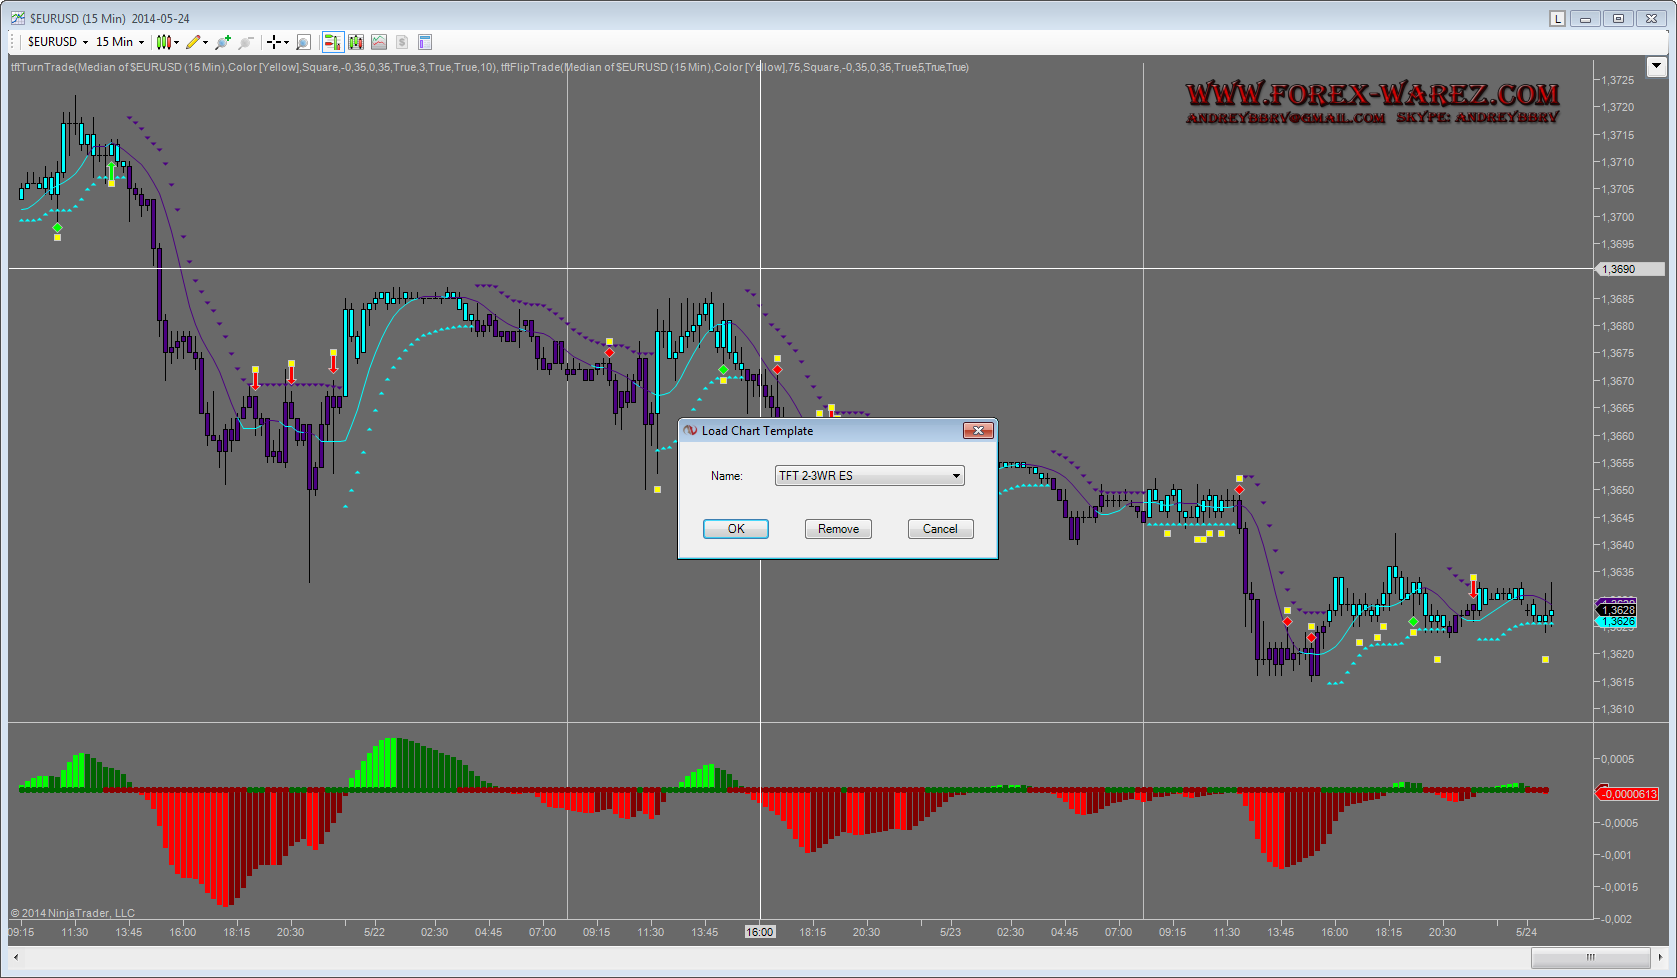
Task: Open the zoom frame magnifier tool
Action: (303, 42)
